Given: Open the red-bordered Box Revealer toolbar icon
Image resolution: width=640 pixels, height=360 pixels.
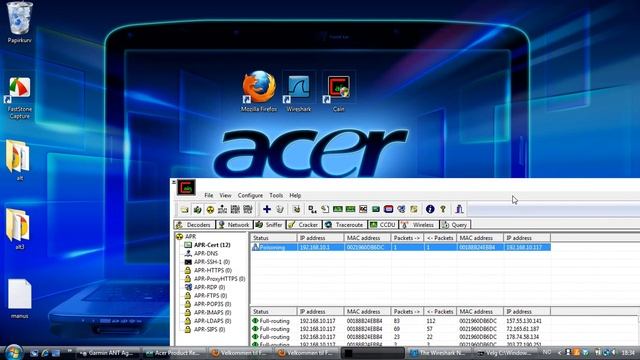Looking at the screenshot, I should tap(389, 209).
